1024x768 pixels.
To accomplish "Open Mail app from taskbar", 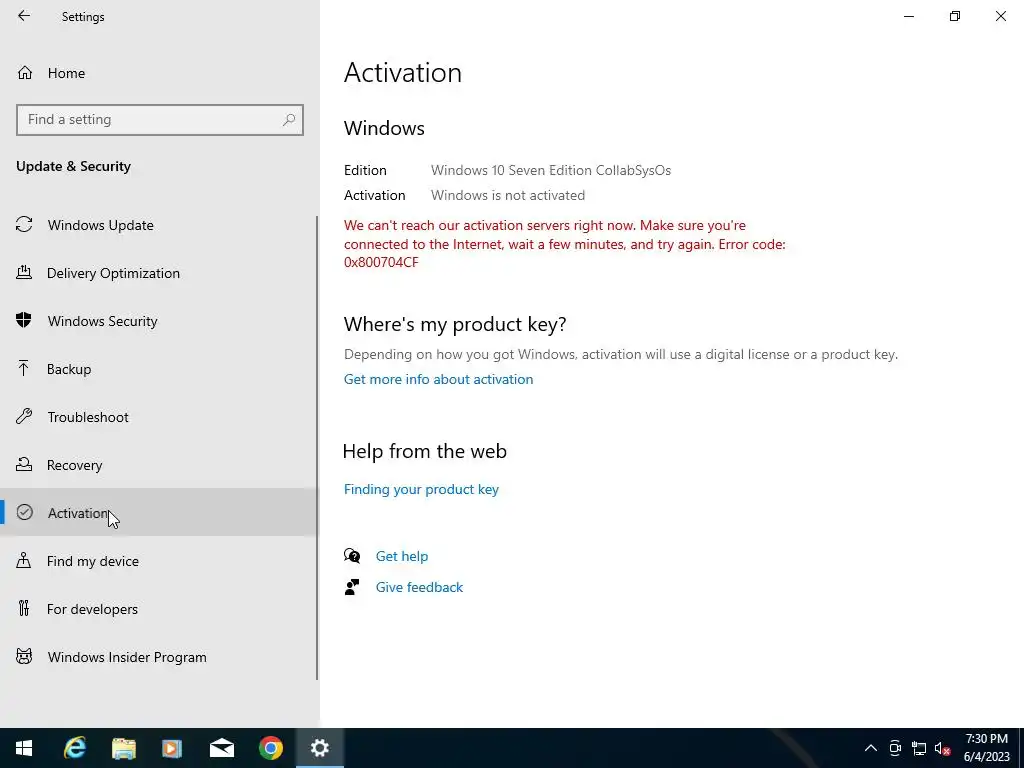I will 221,748.
